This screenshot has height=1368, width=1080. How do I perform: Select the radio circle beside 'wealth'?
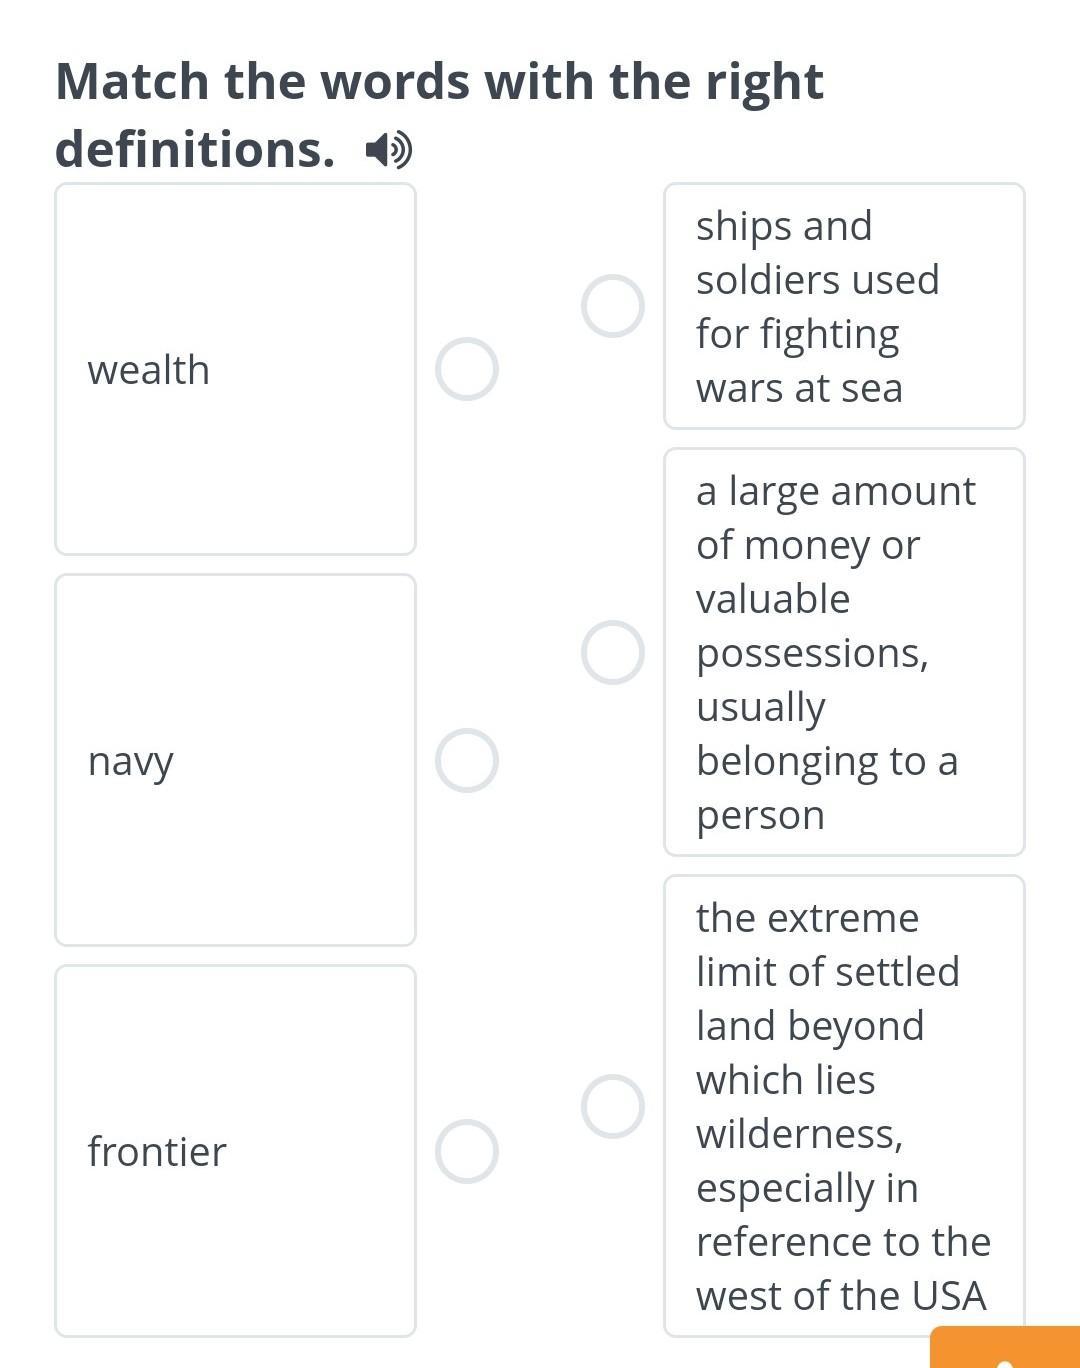tap(467, 369)
